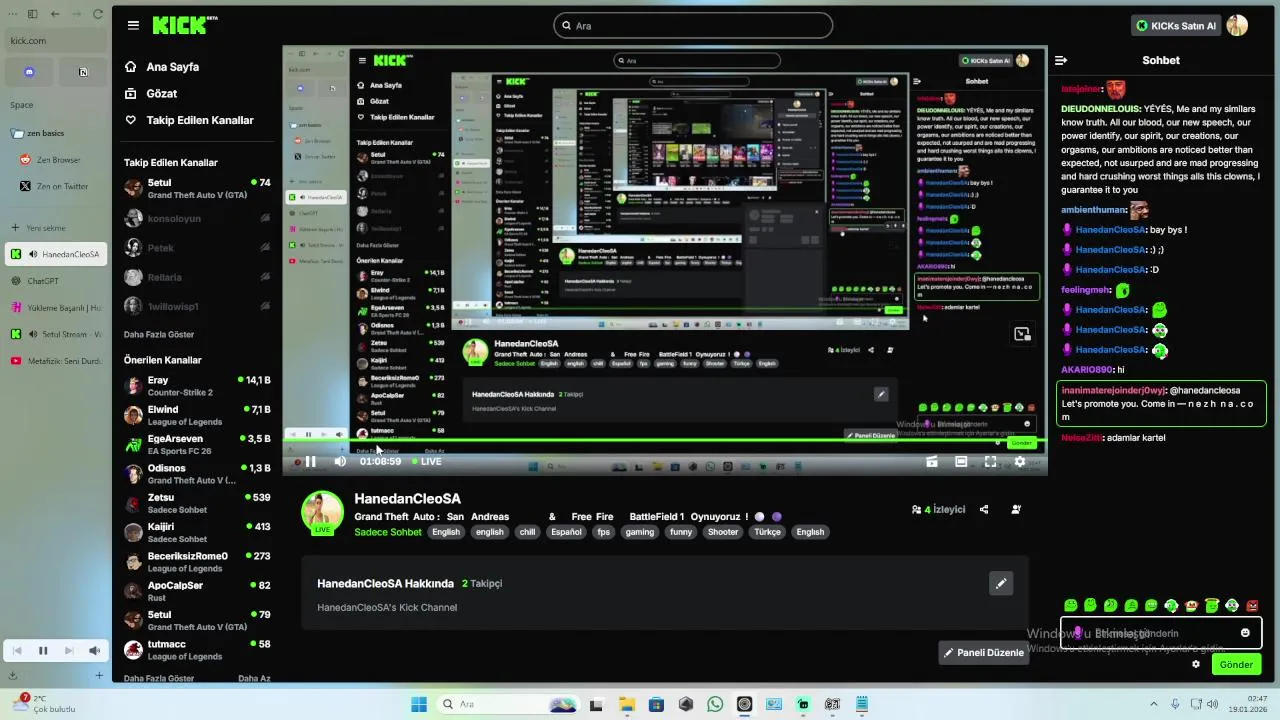Viewport: 1280px width, 720px height.
Task: Open the Kick hamburger menu
Action: [133, 25]
